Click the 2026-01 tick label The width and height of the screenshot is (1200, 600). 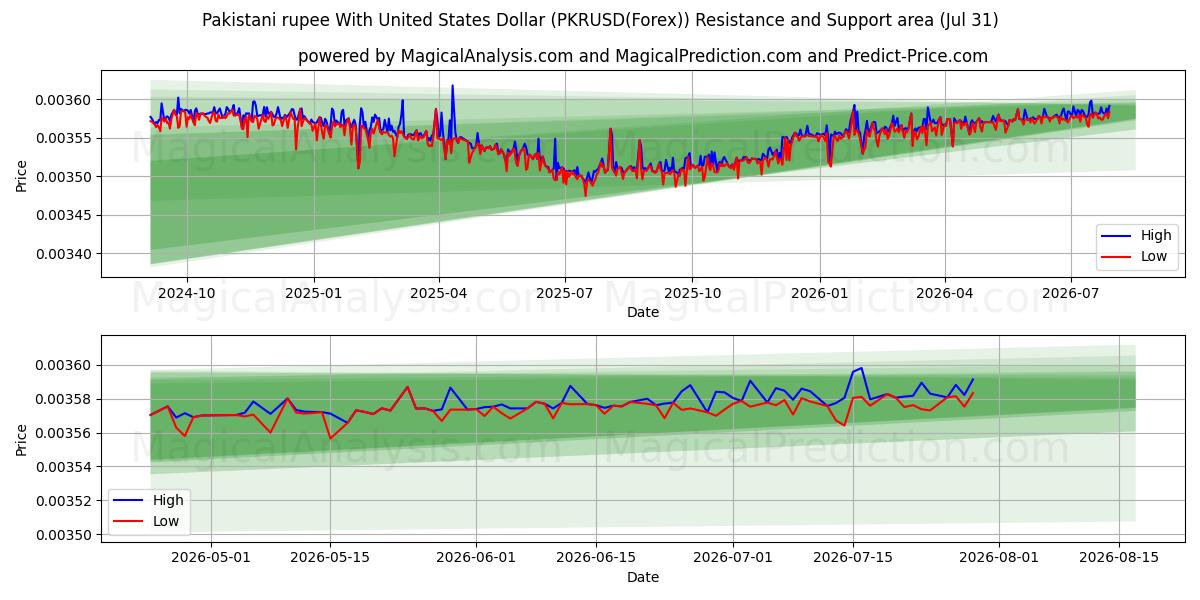[x=819, y=293]
